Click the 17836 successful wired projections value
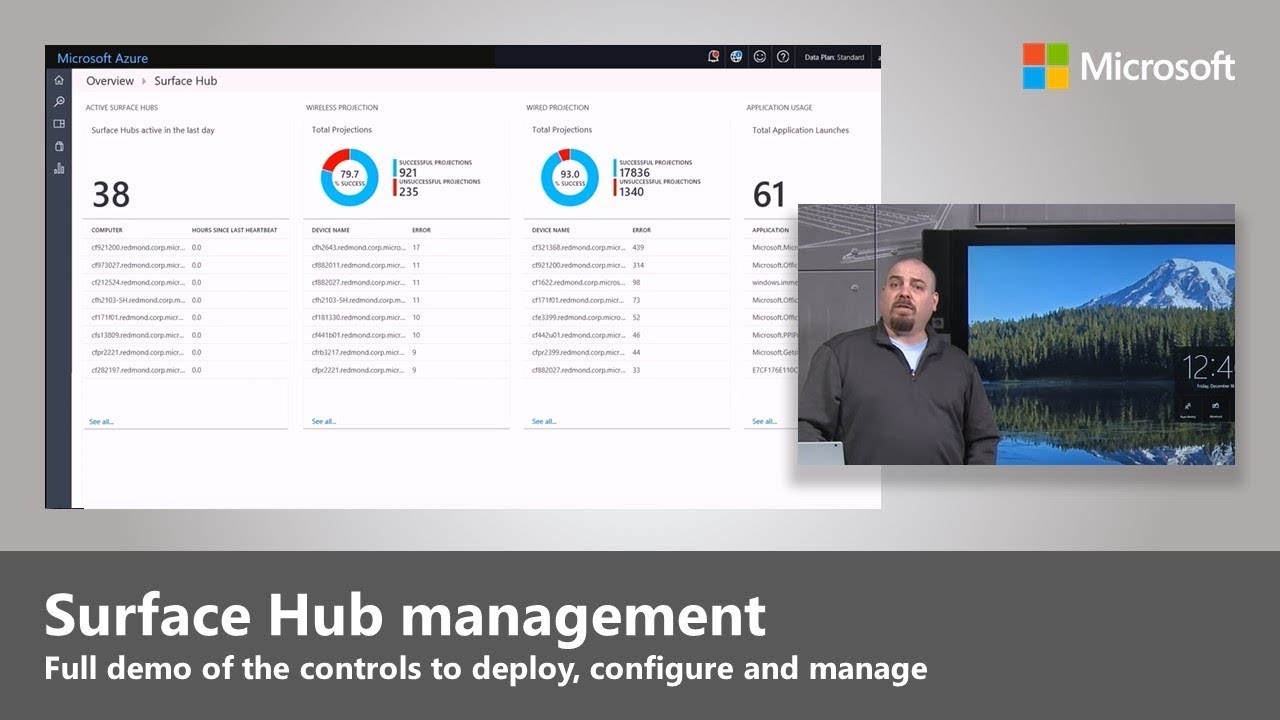 coord(635,173)
